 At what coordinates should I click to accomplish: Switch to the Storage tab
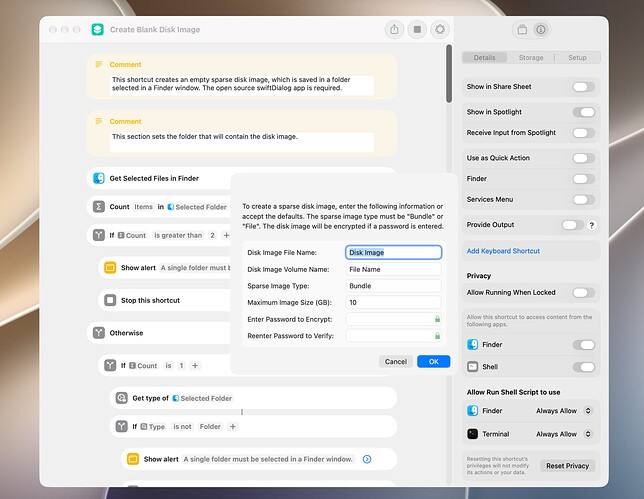[531, 57]
